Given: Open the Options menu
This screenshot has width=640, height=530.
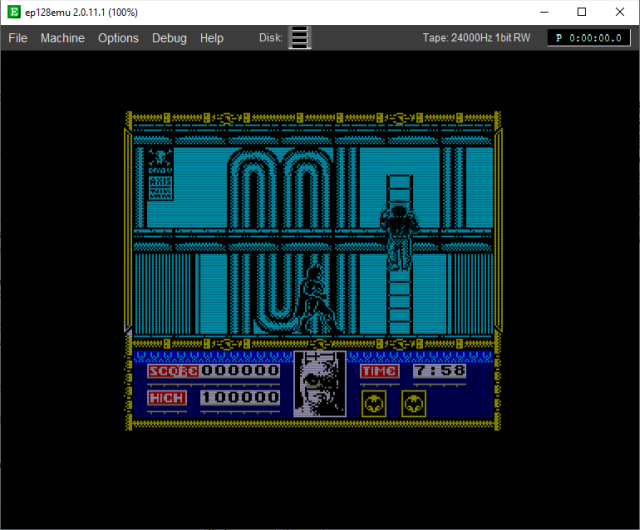Looking at the screenshot, I should pos(118,38).
